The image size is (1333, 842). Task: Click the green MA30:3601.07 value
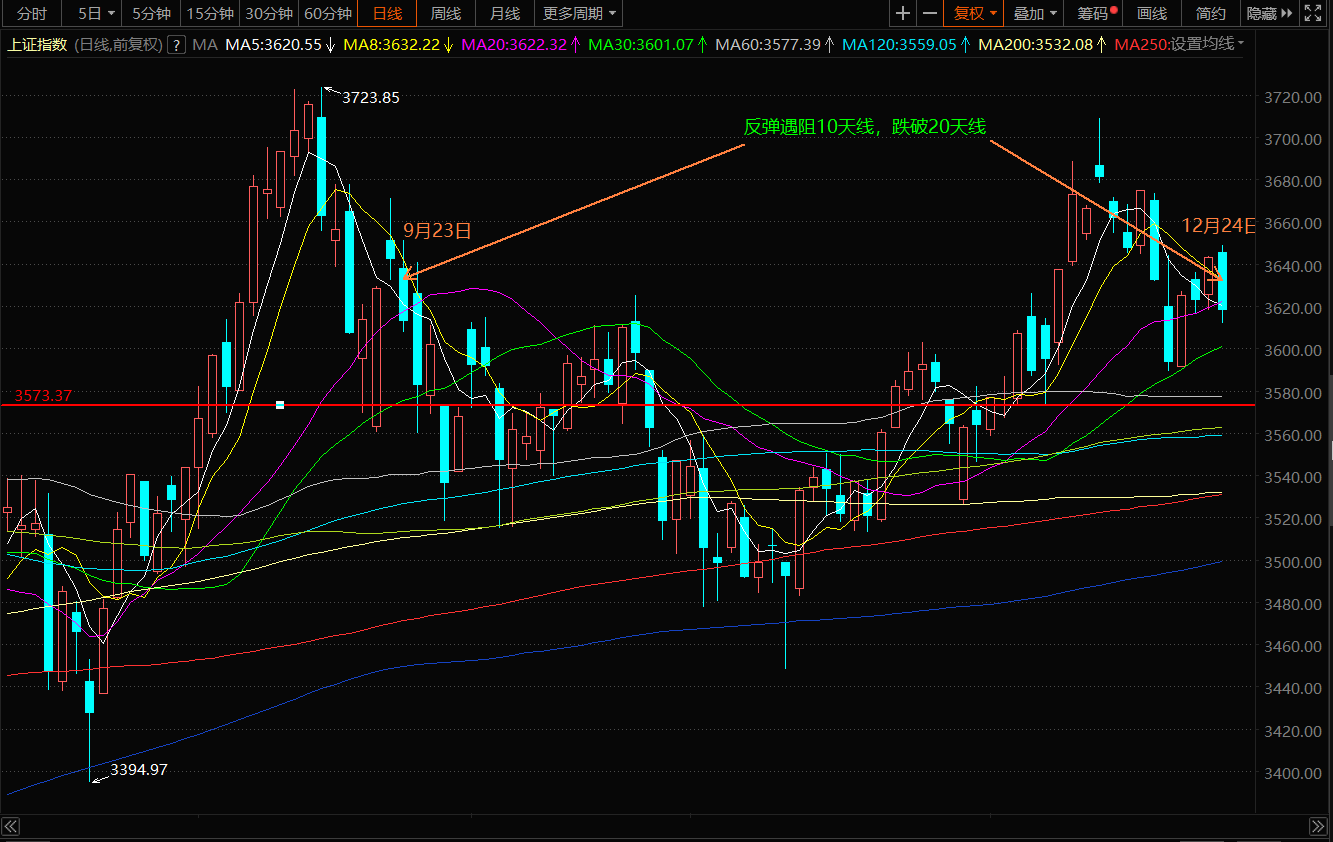[648, 45]
